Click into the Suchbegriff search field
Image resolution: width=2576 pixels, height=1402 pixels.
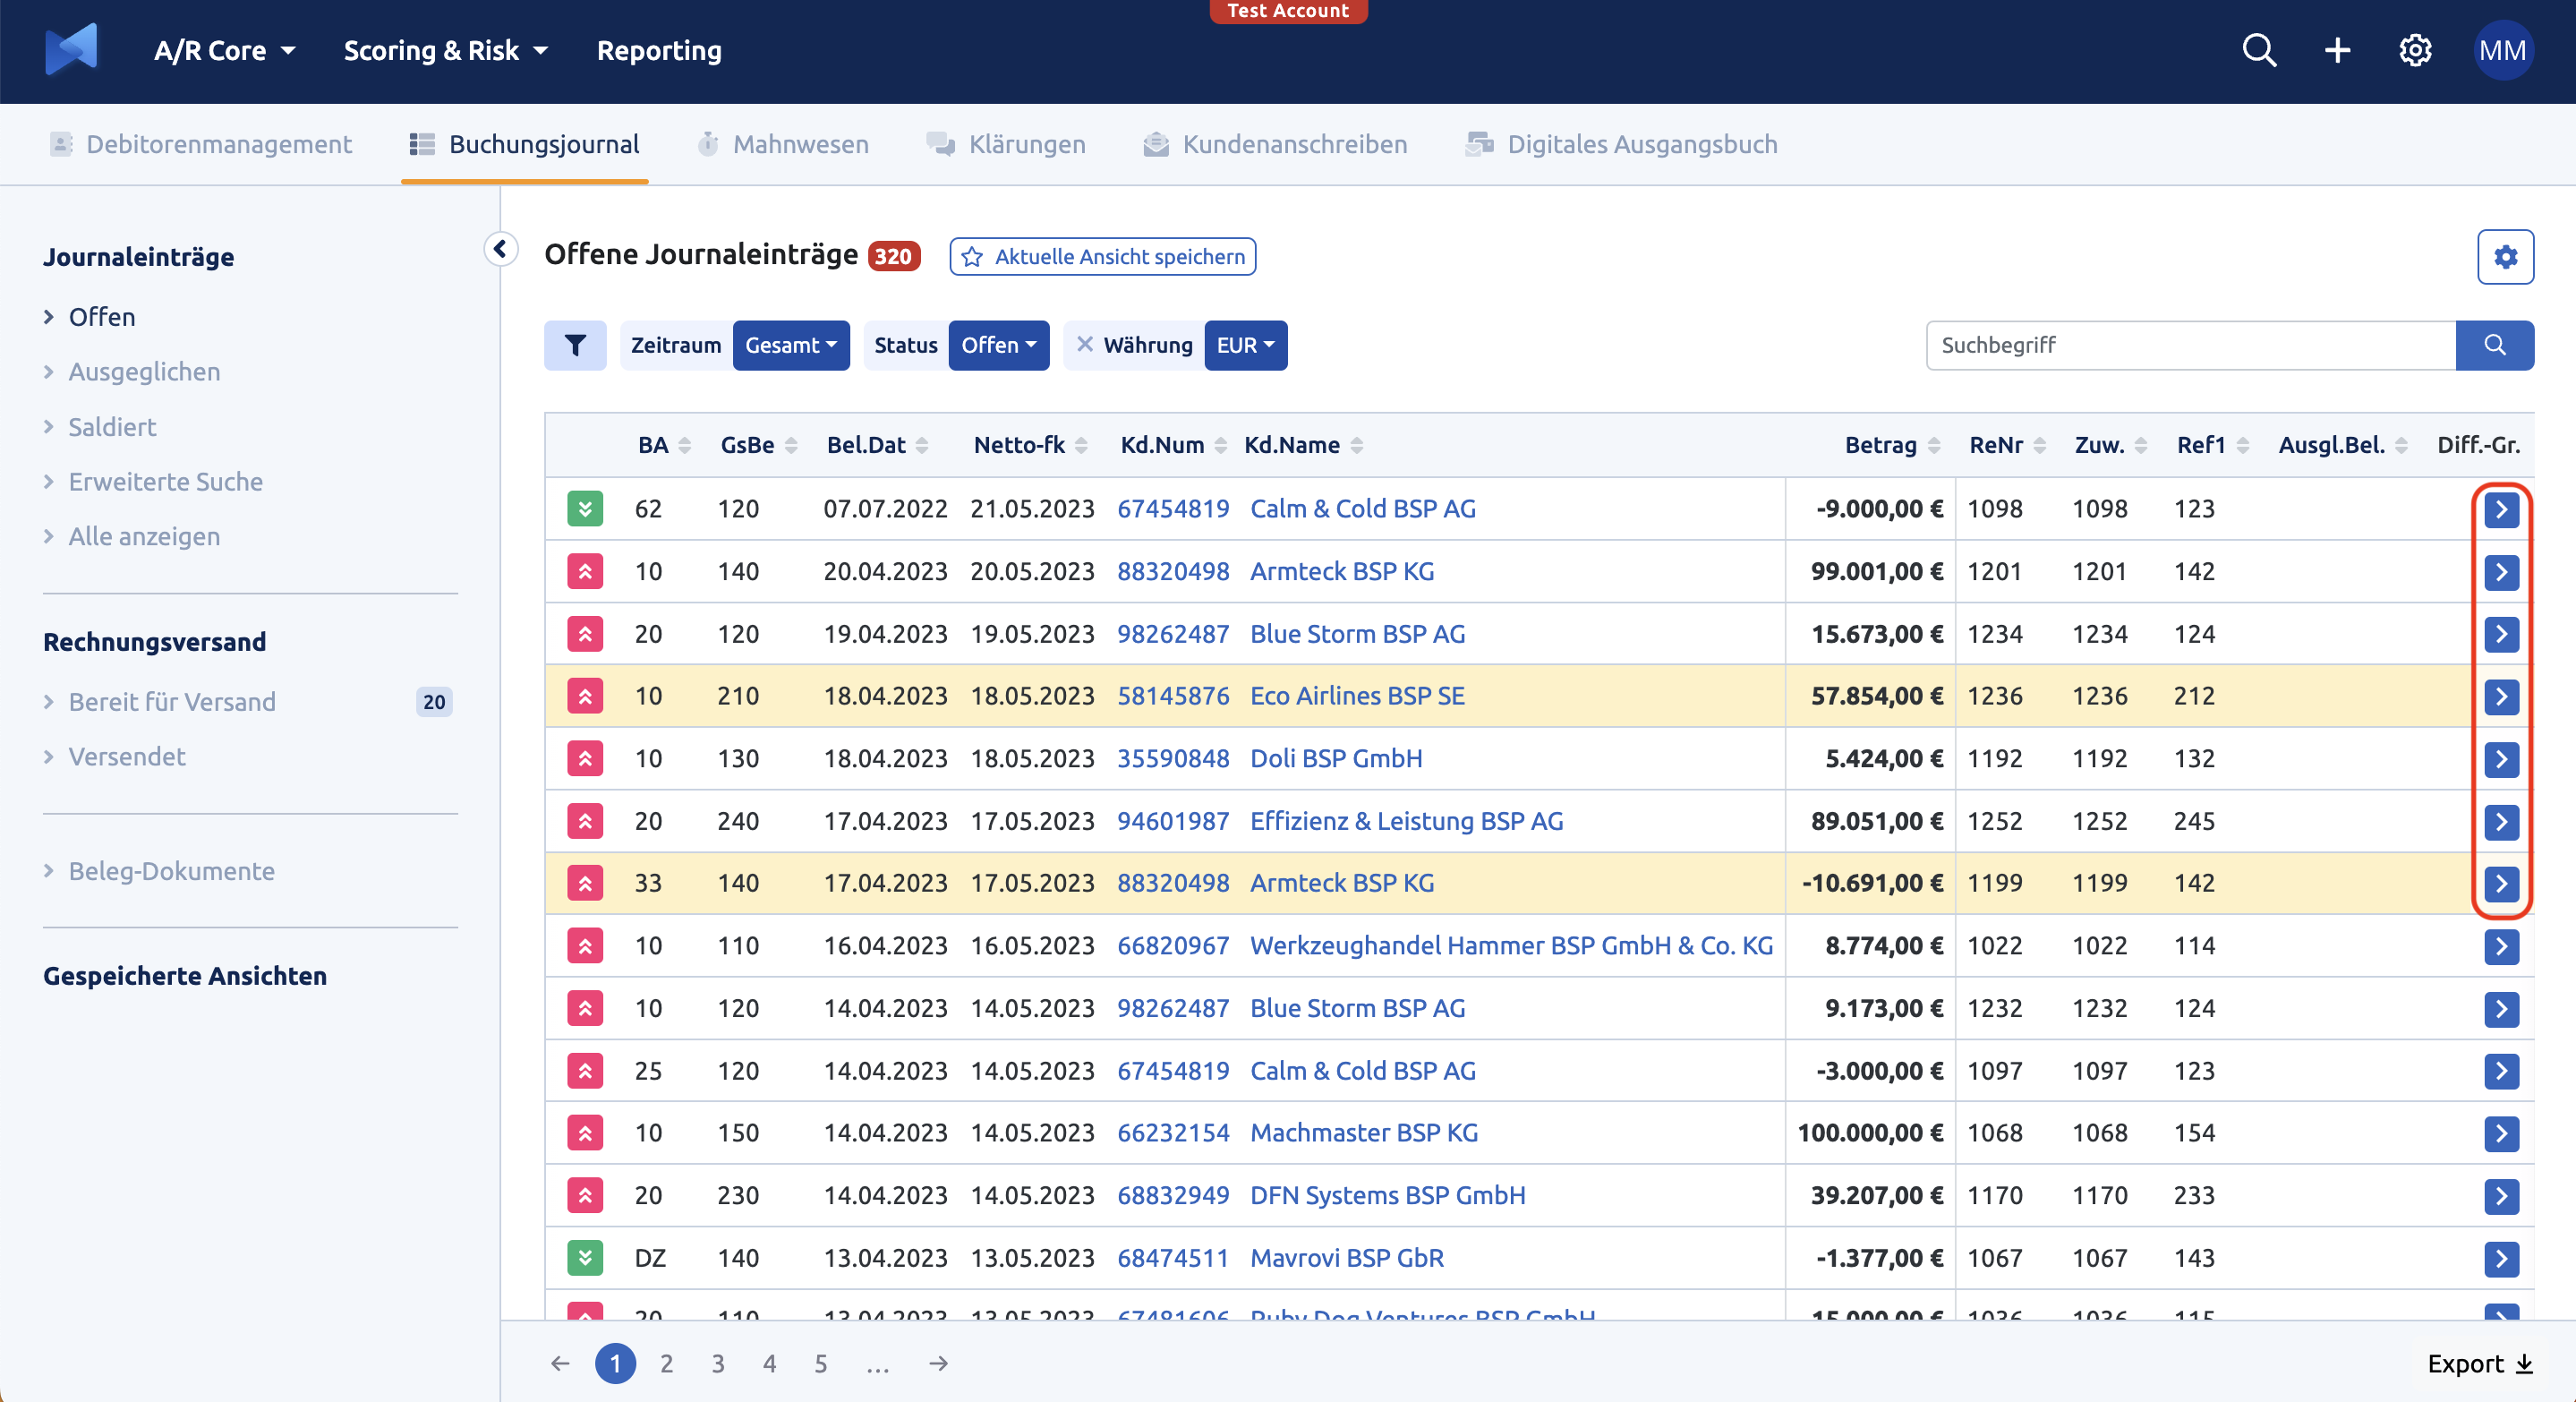(2191, 345)
